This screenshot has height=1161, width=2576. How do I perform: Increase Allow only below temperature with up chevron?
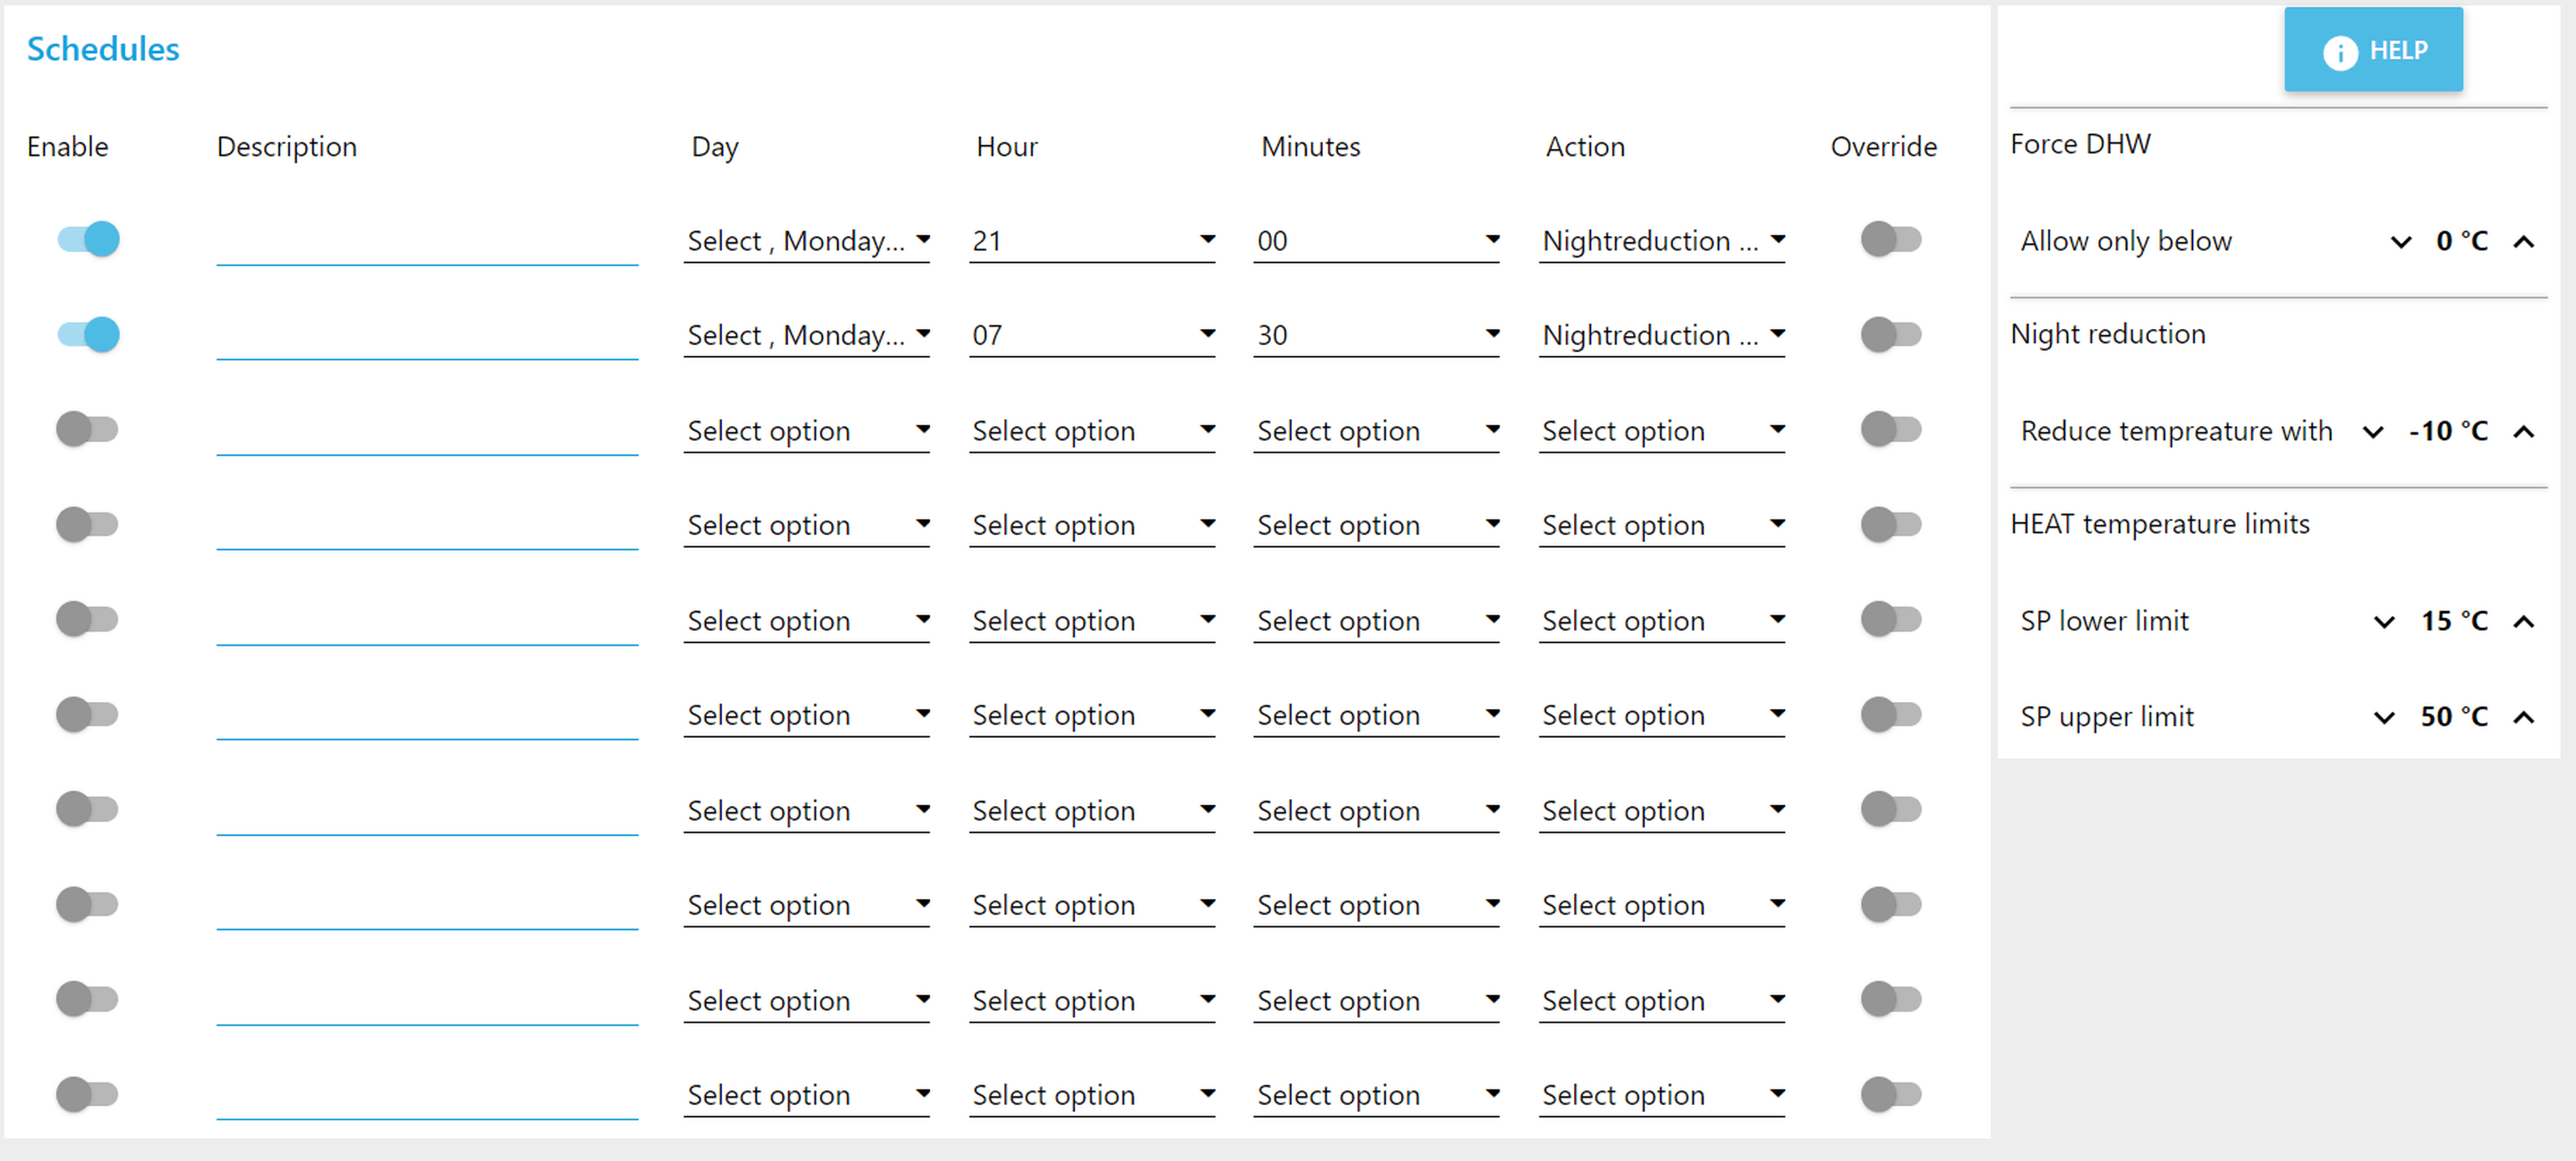coord(2523,242)
